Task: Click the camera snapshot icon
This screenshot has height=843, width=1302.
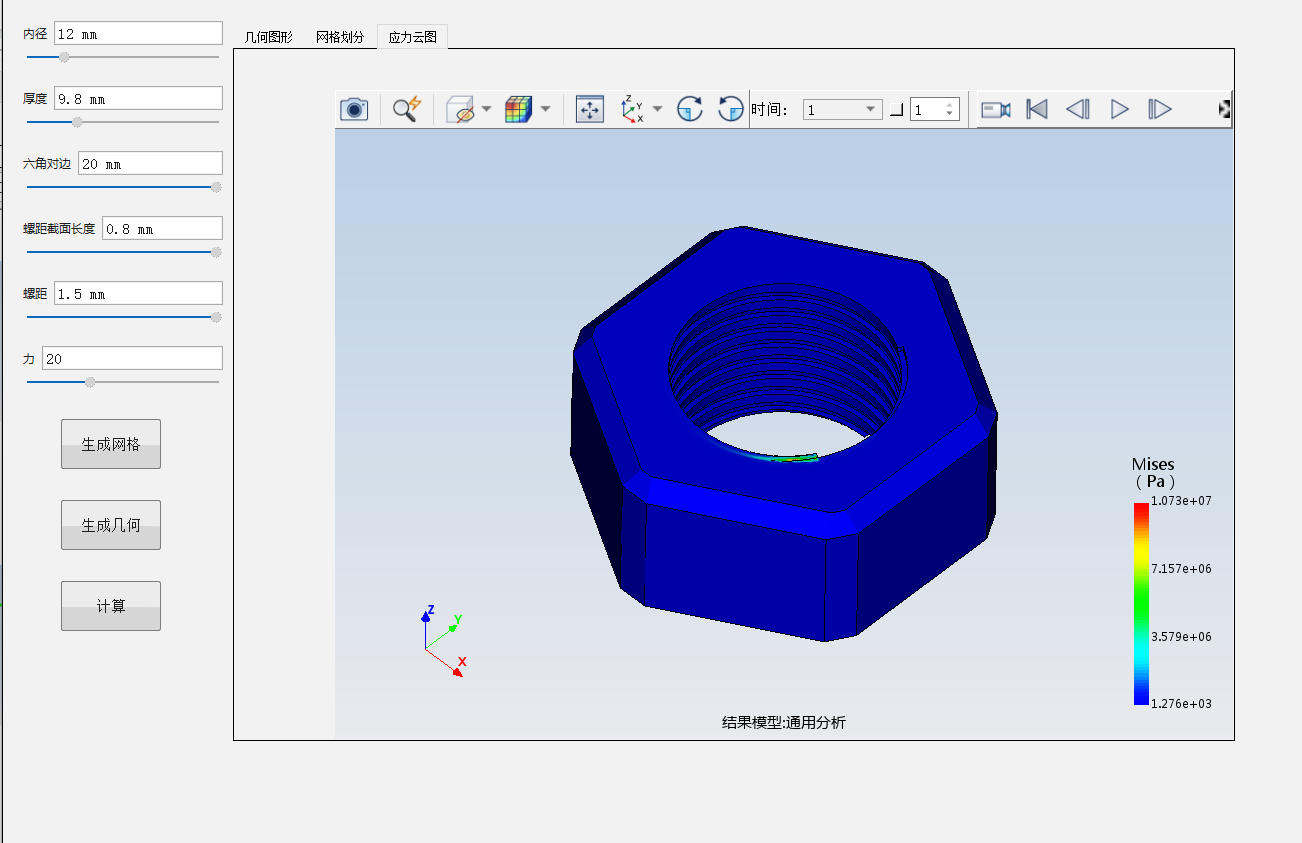Action: pos(354,109)
